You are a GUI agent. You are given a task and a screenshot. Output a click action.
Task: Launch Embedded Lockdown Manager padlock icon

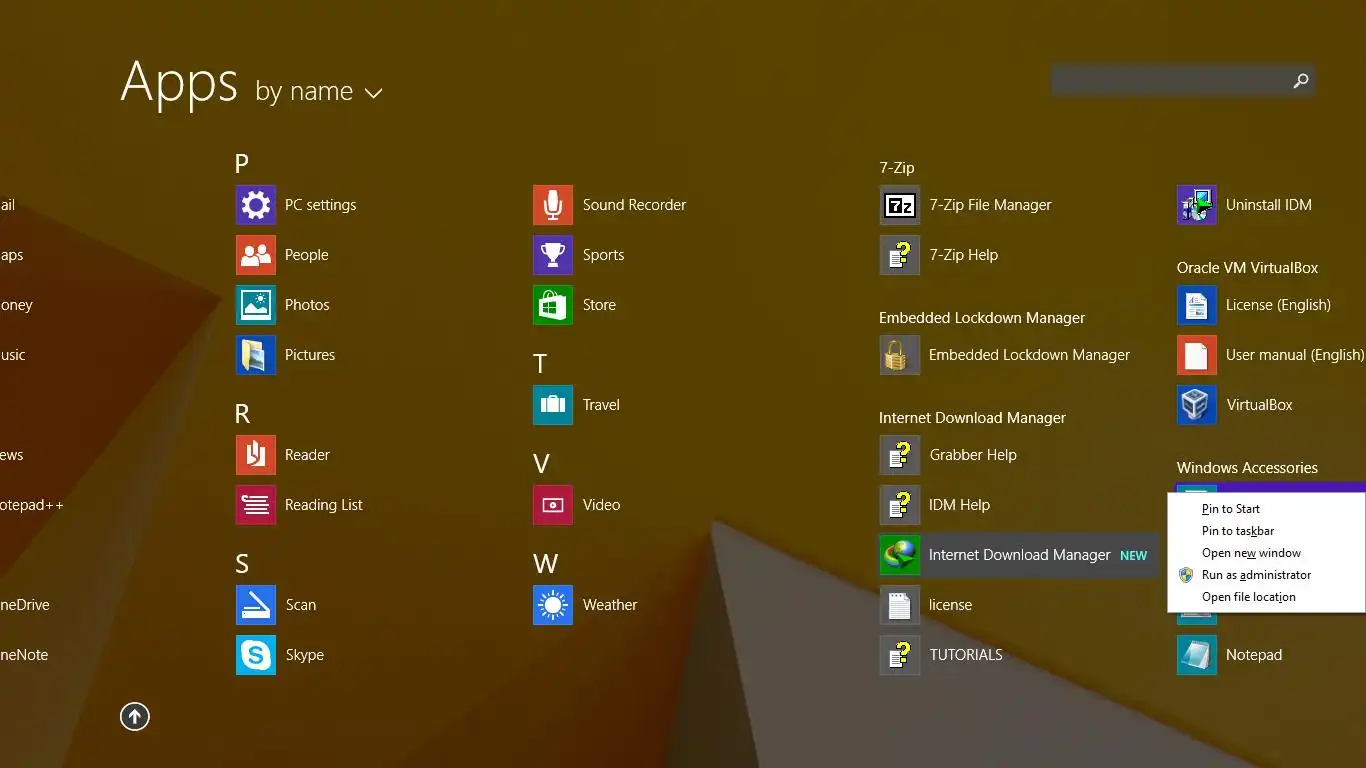pos(900,355)
